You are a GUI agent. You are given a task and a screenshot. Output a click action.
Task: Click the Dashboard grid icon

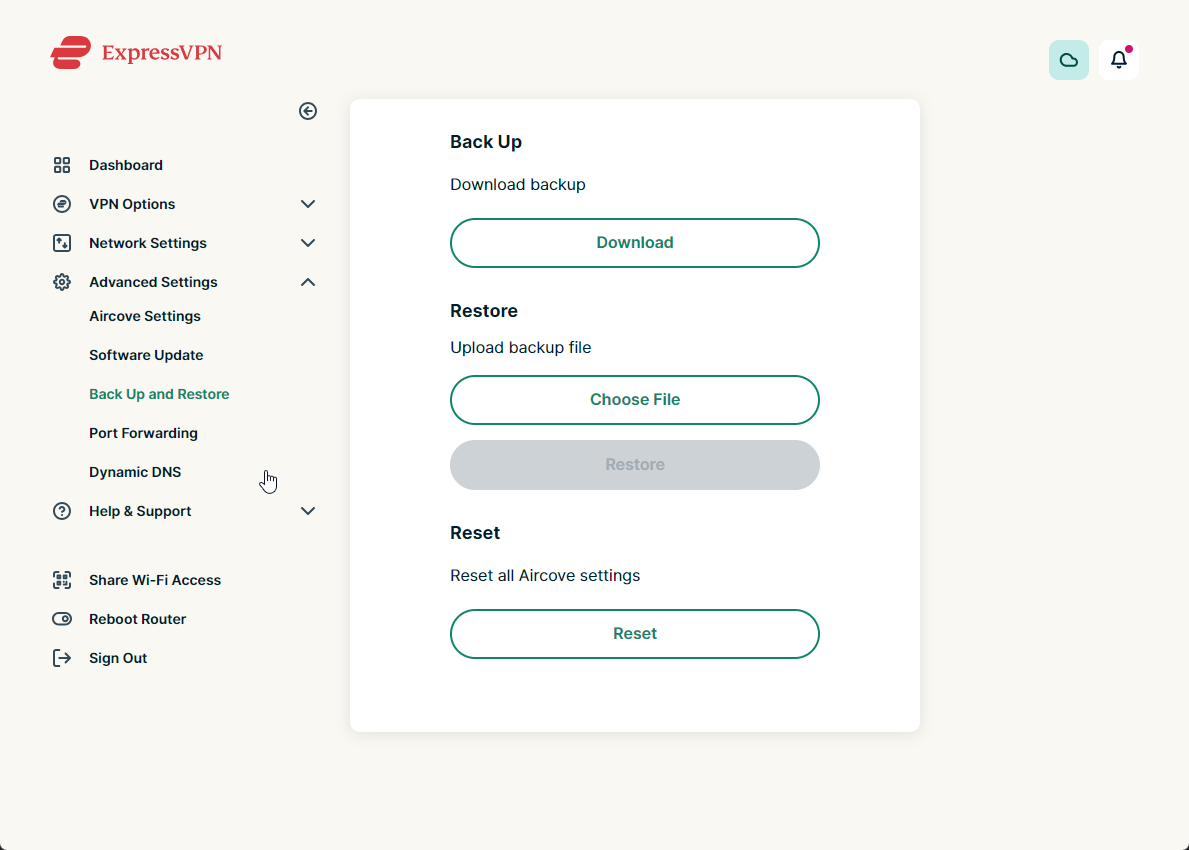[x=62, y=165]
